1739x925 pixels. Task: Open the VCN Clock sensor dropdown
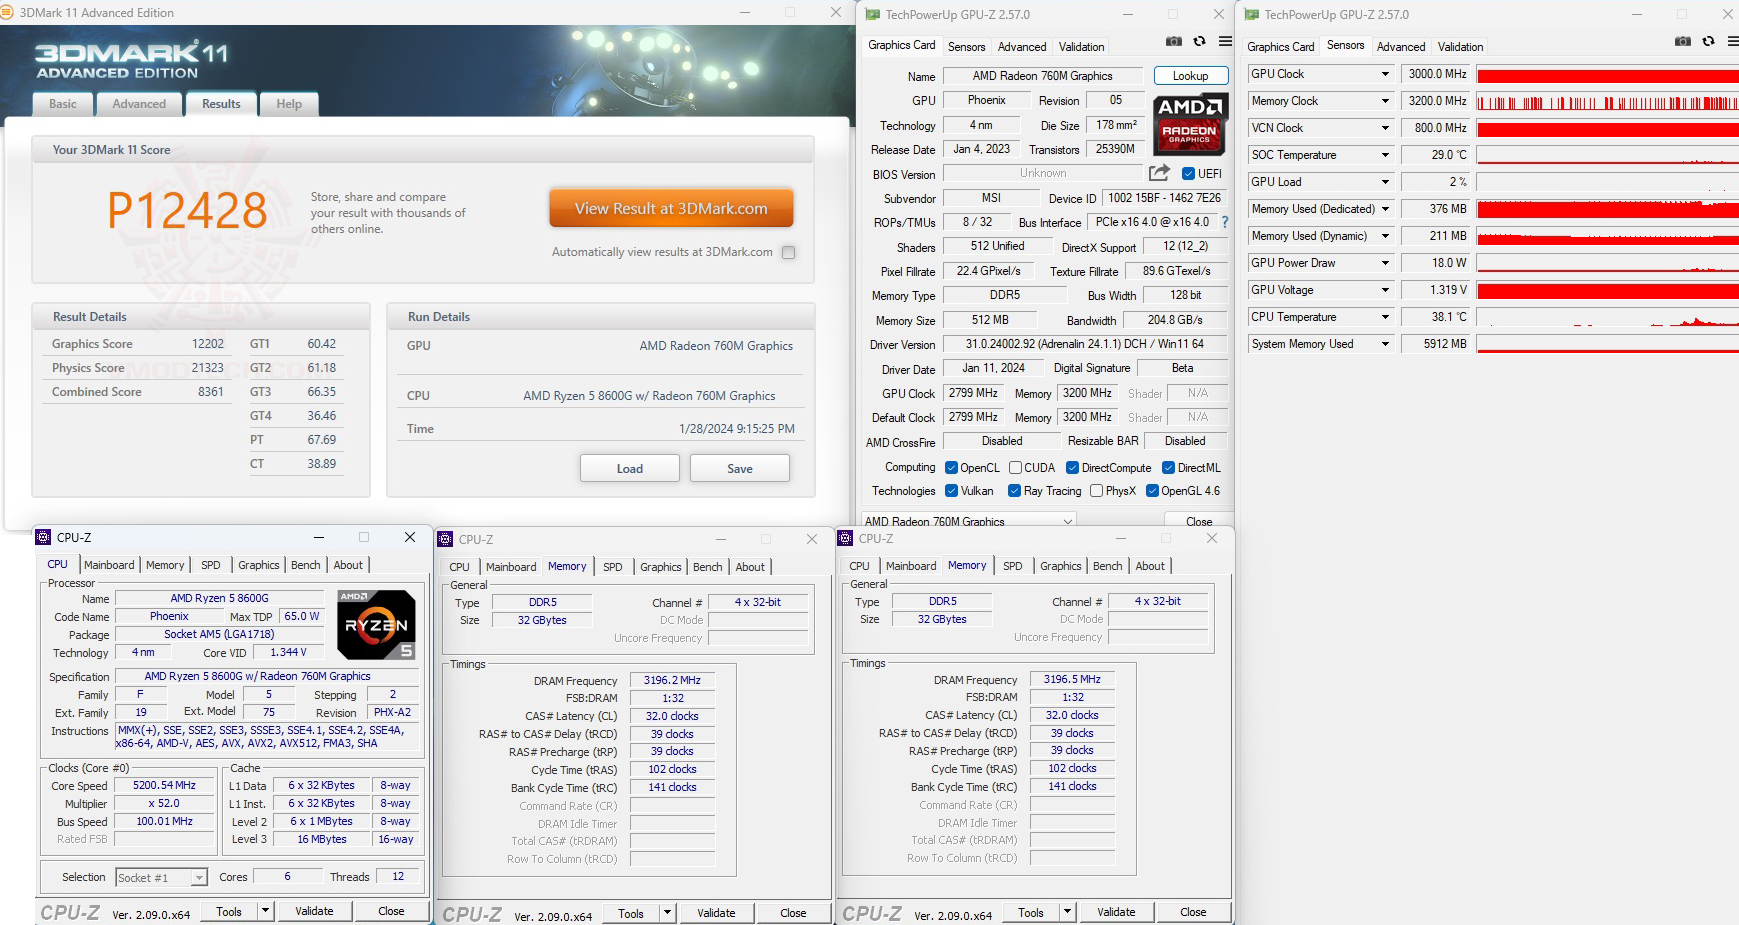1386,128
